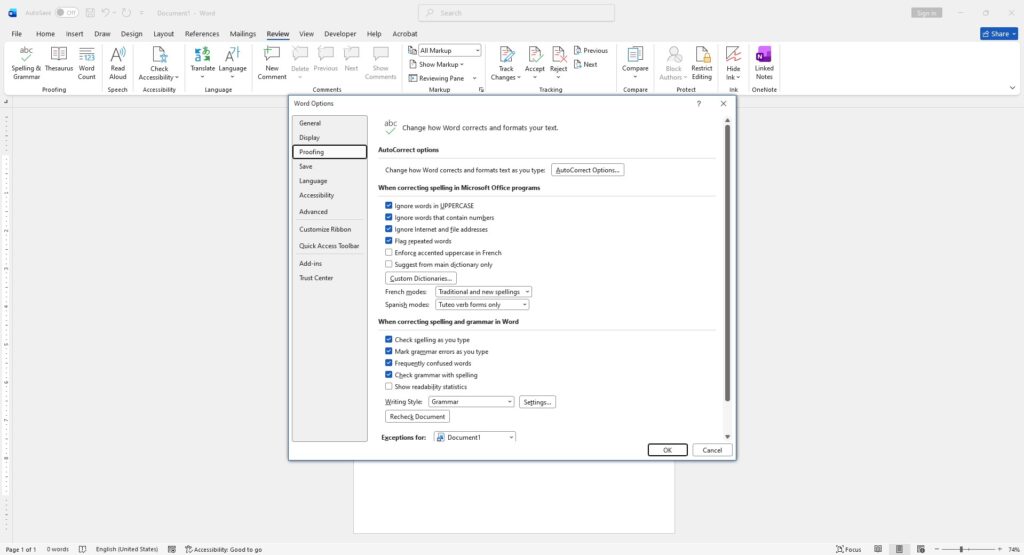Open the Spanish modes dropdown
Image resolution: width=1024 pixels, height=555 pixels.
coord(482,304)
